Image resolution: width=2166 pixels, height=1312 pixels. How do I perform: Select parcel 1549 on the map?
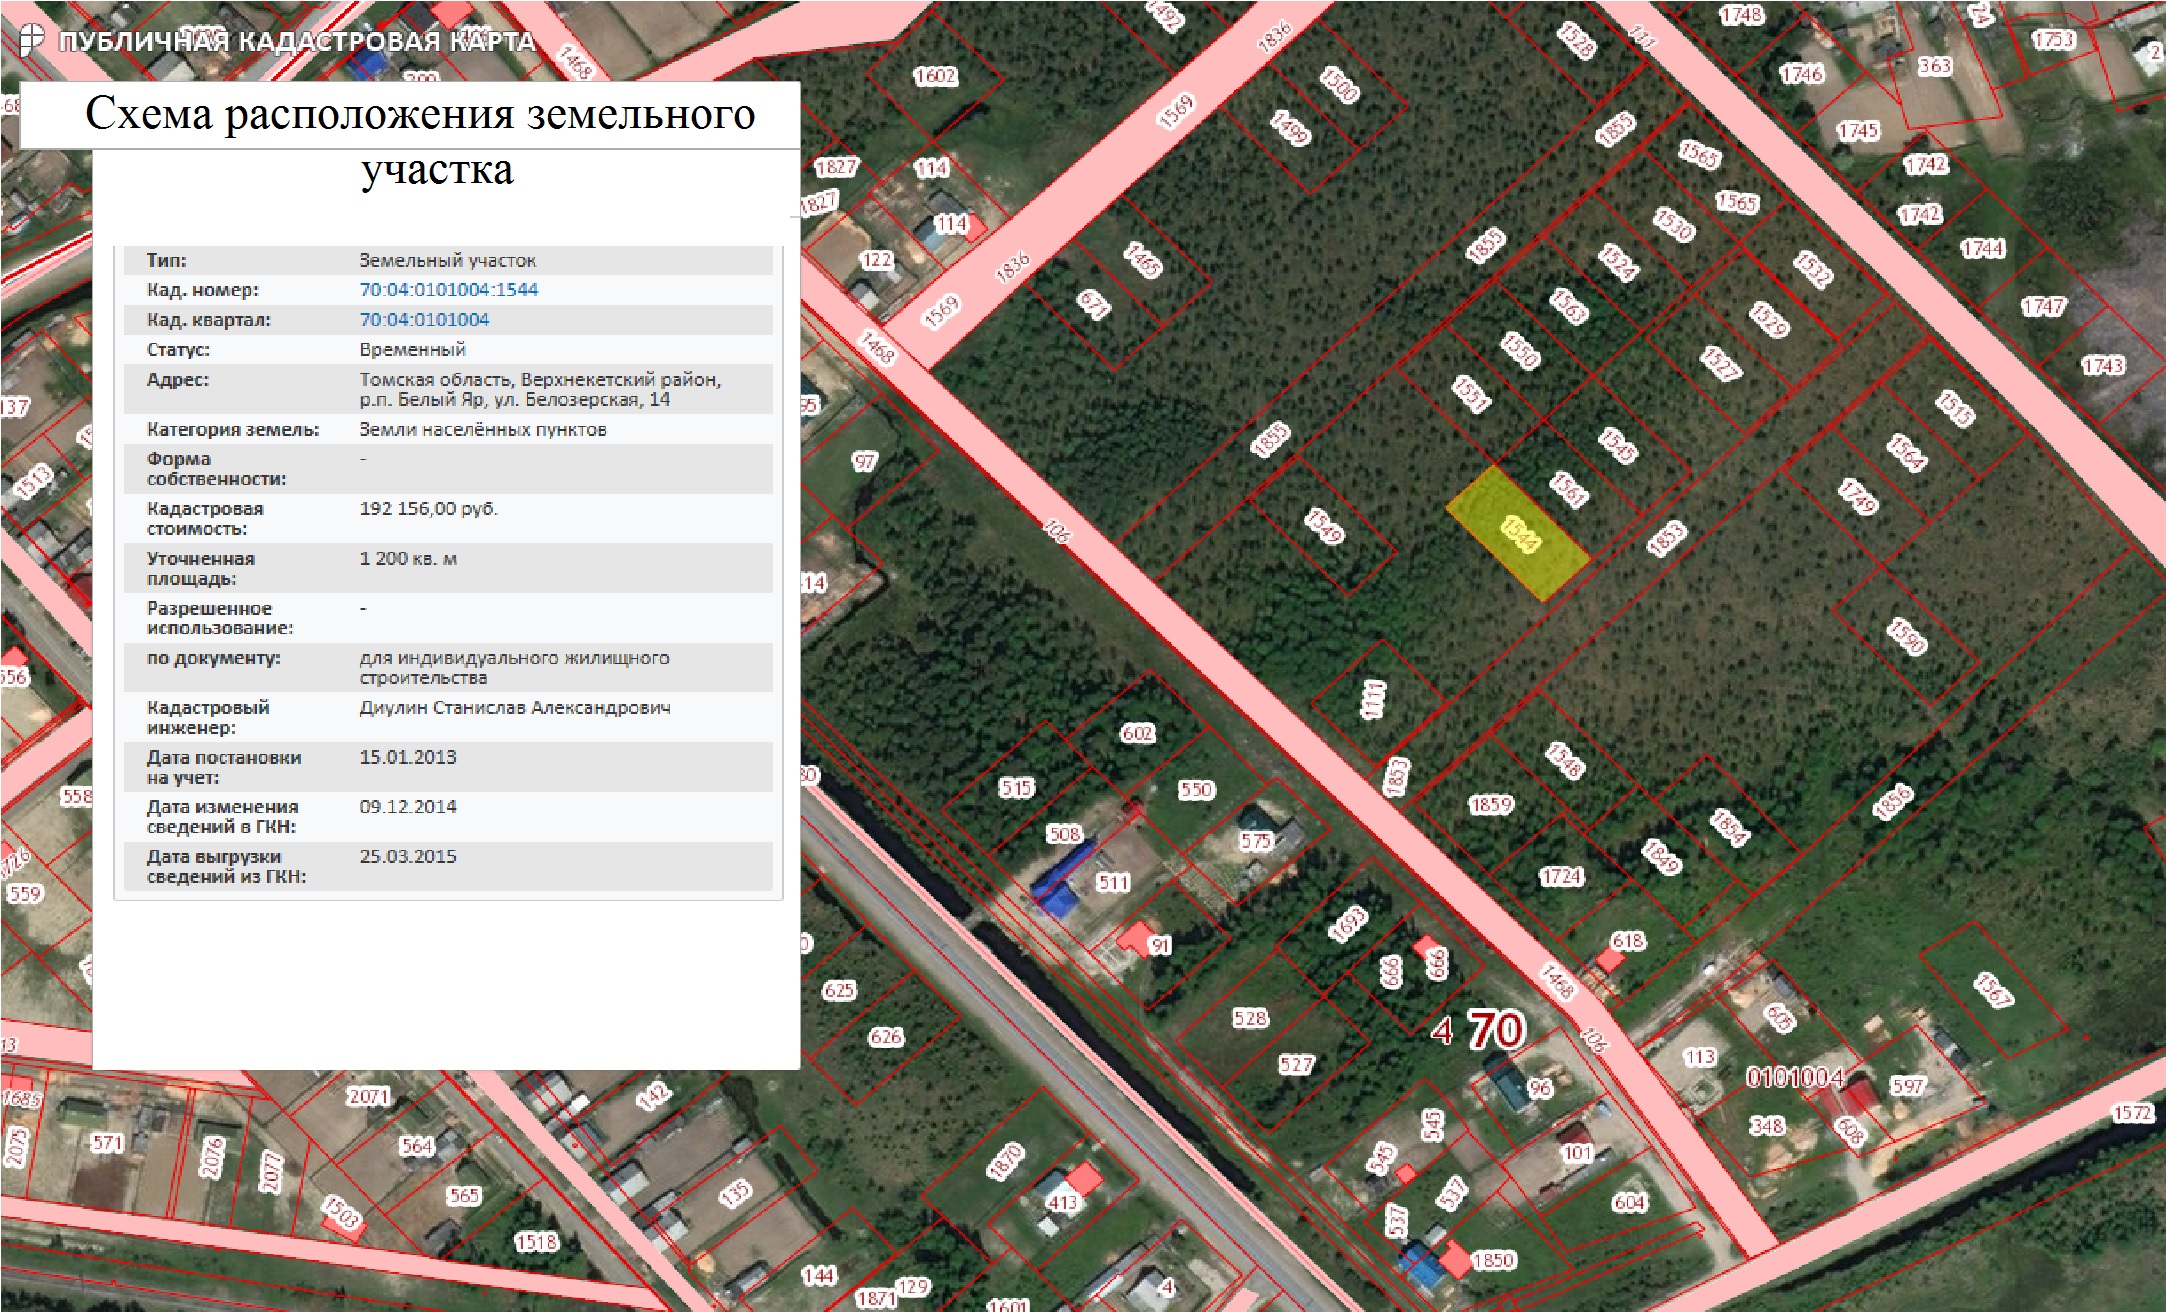click(x=1324, y=525)
